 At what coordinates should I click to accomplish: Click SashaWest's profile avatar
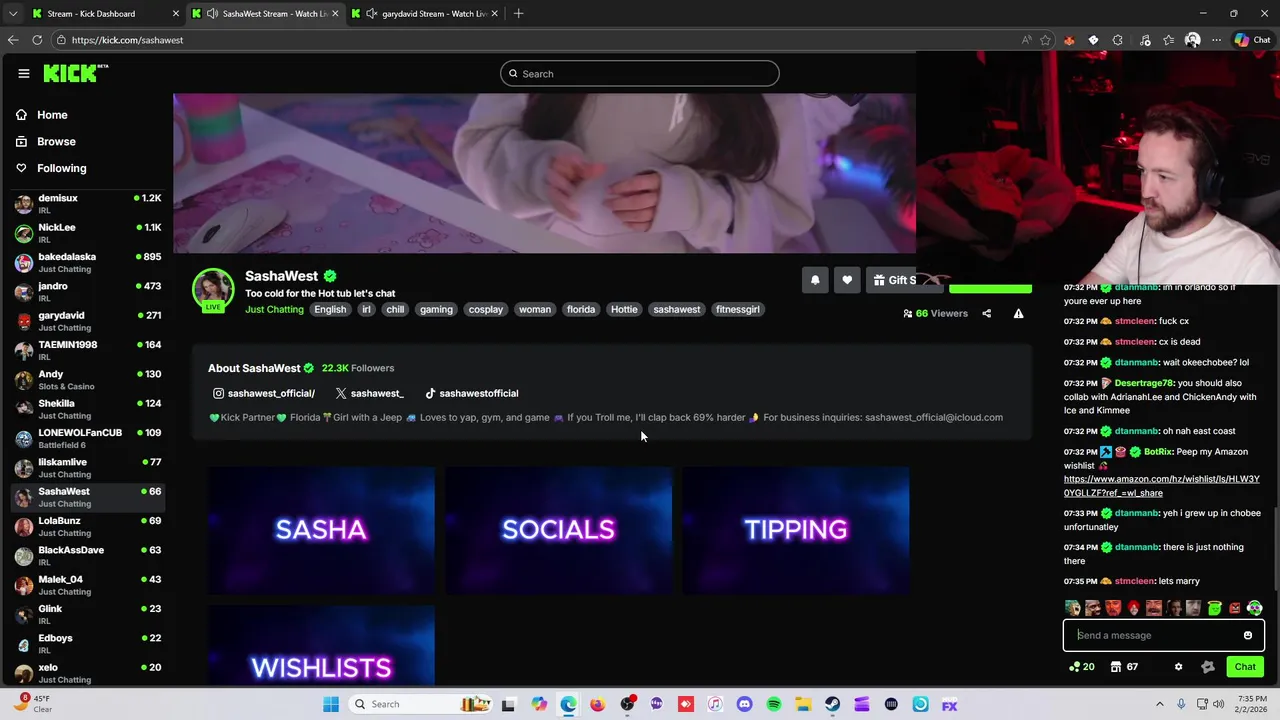(x=213, y=289)
